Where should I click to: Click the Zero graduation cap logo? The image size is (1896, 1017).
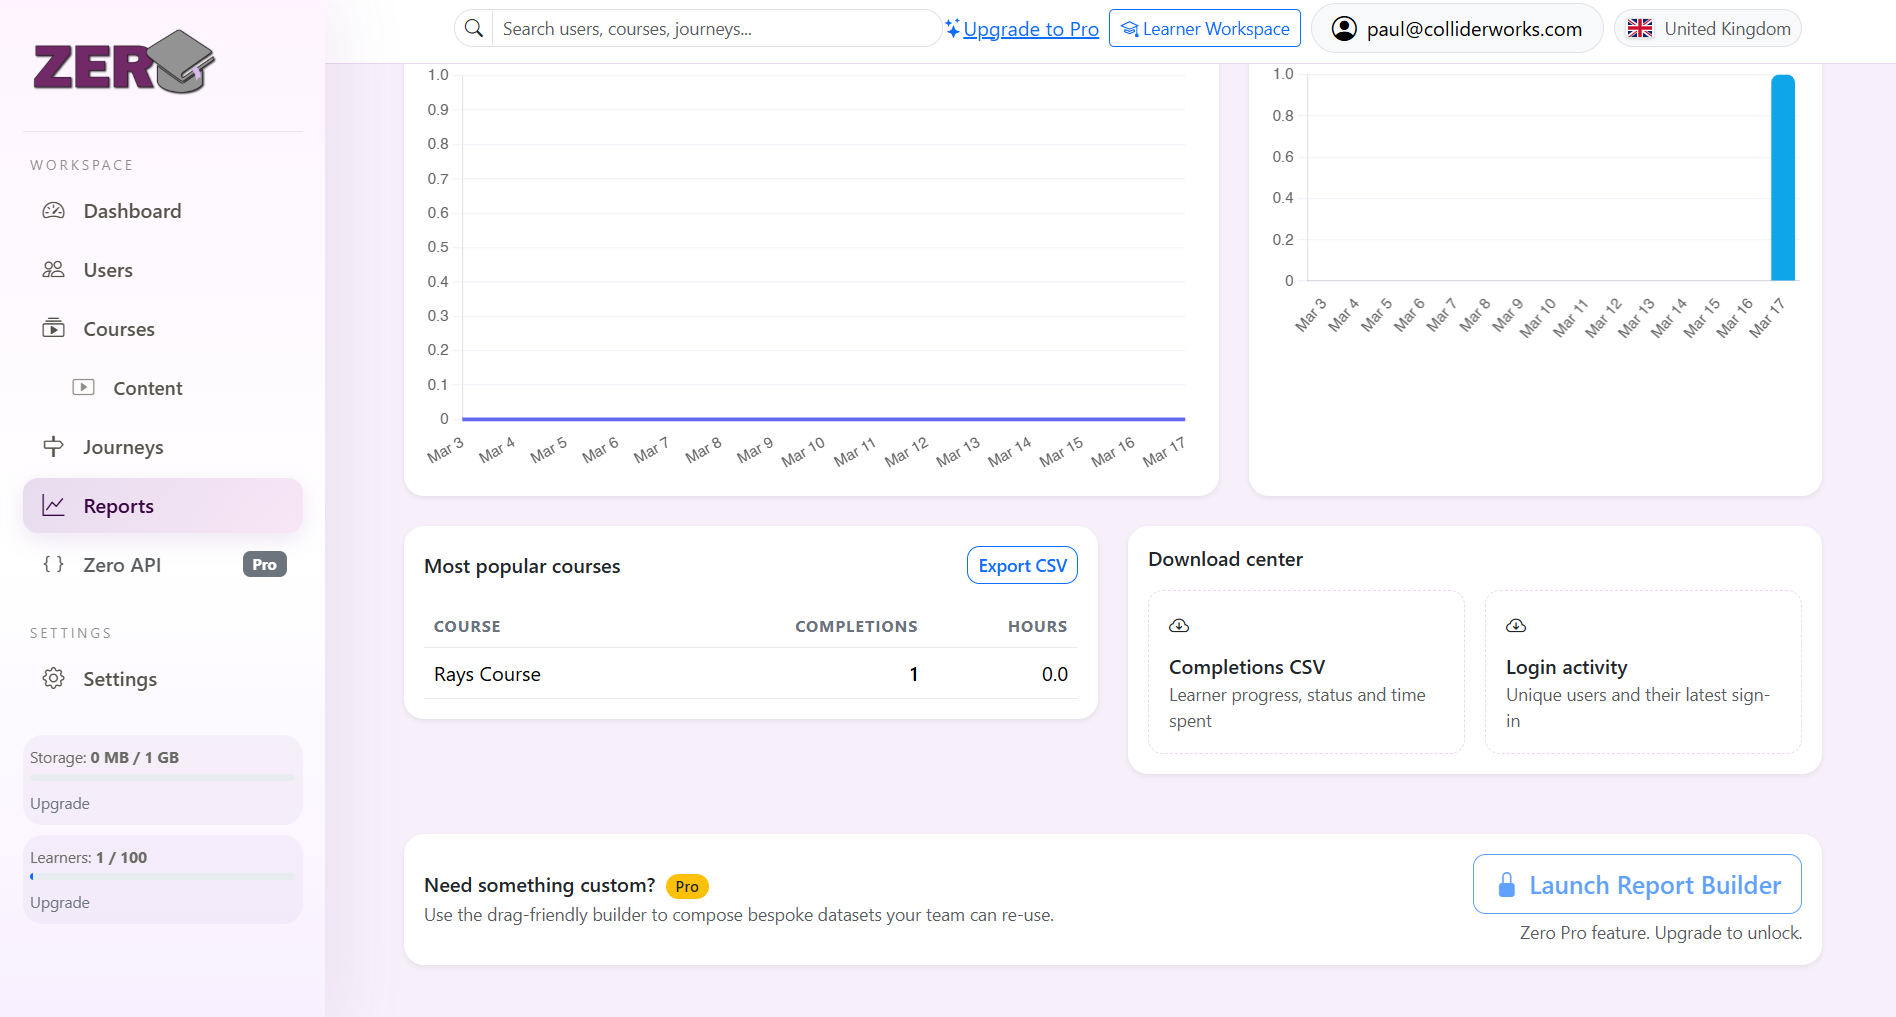click(x=124, y=62)
